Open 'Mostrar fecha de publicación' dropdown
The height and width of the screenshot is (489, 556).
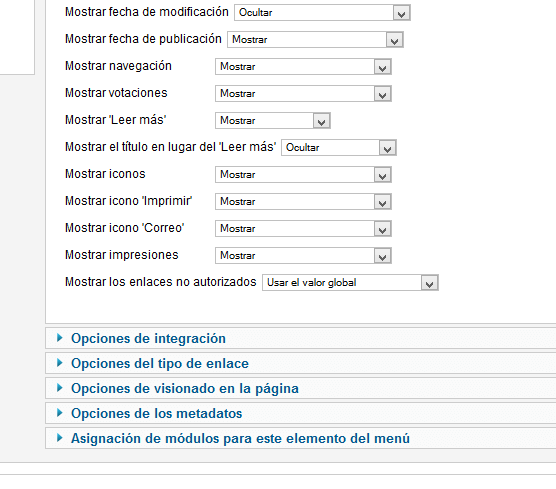point(315,40)
